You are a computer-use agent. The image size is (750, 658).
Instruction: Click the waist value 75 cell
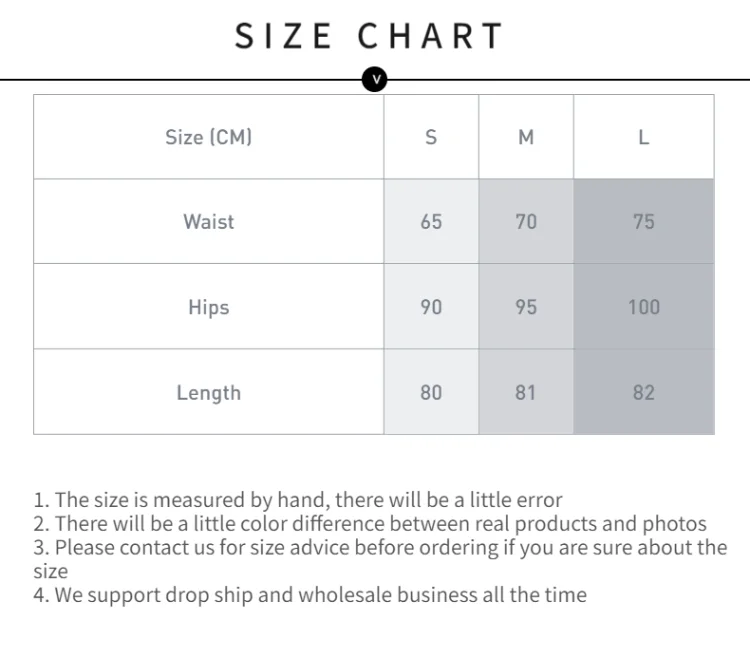click(x=644, y=221)
